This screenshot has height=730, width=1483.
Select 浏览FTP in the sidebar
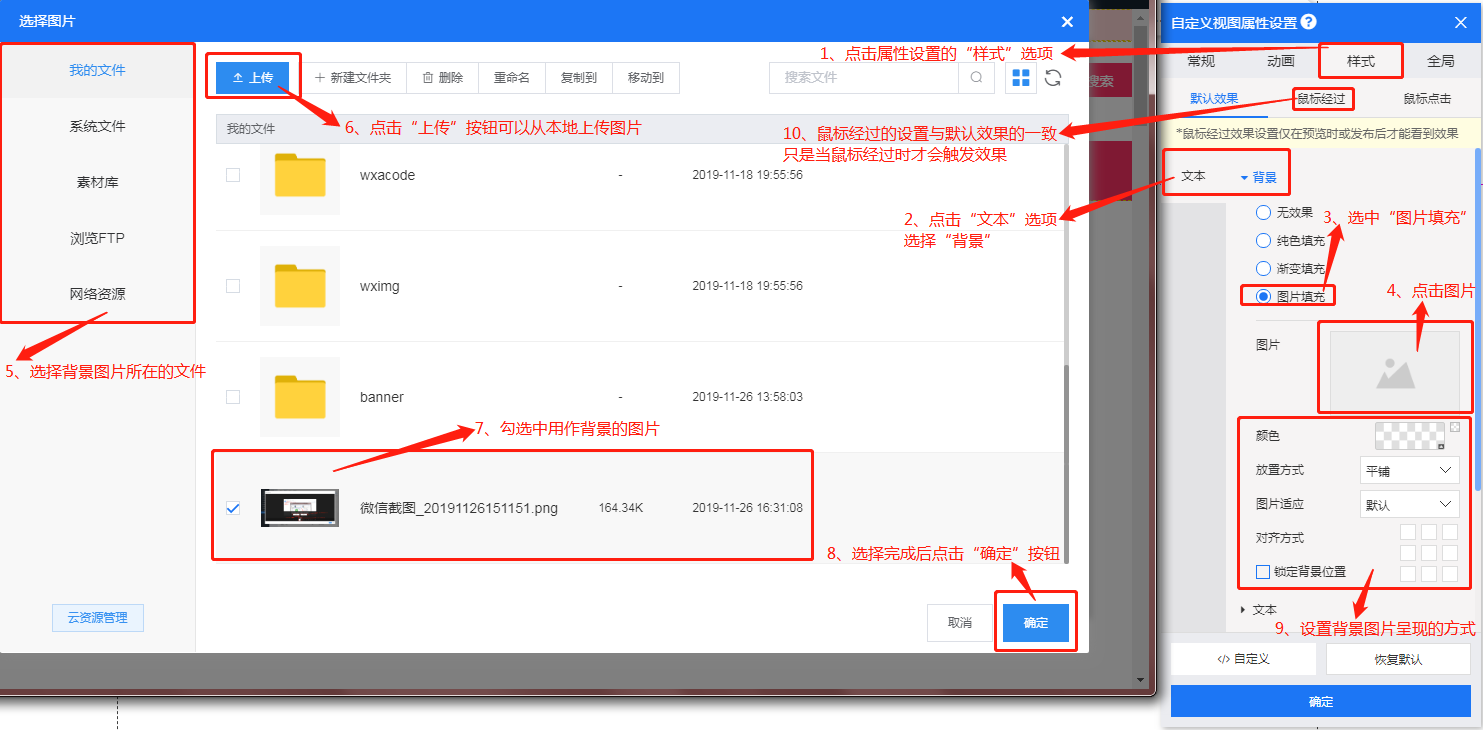[x=97, y=238]
